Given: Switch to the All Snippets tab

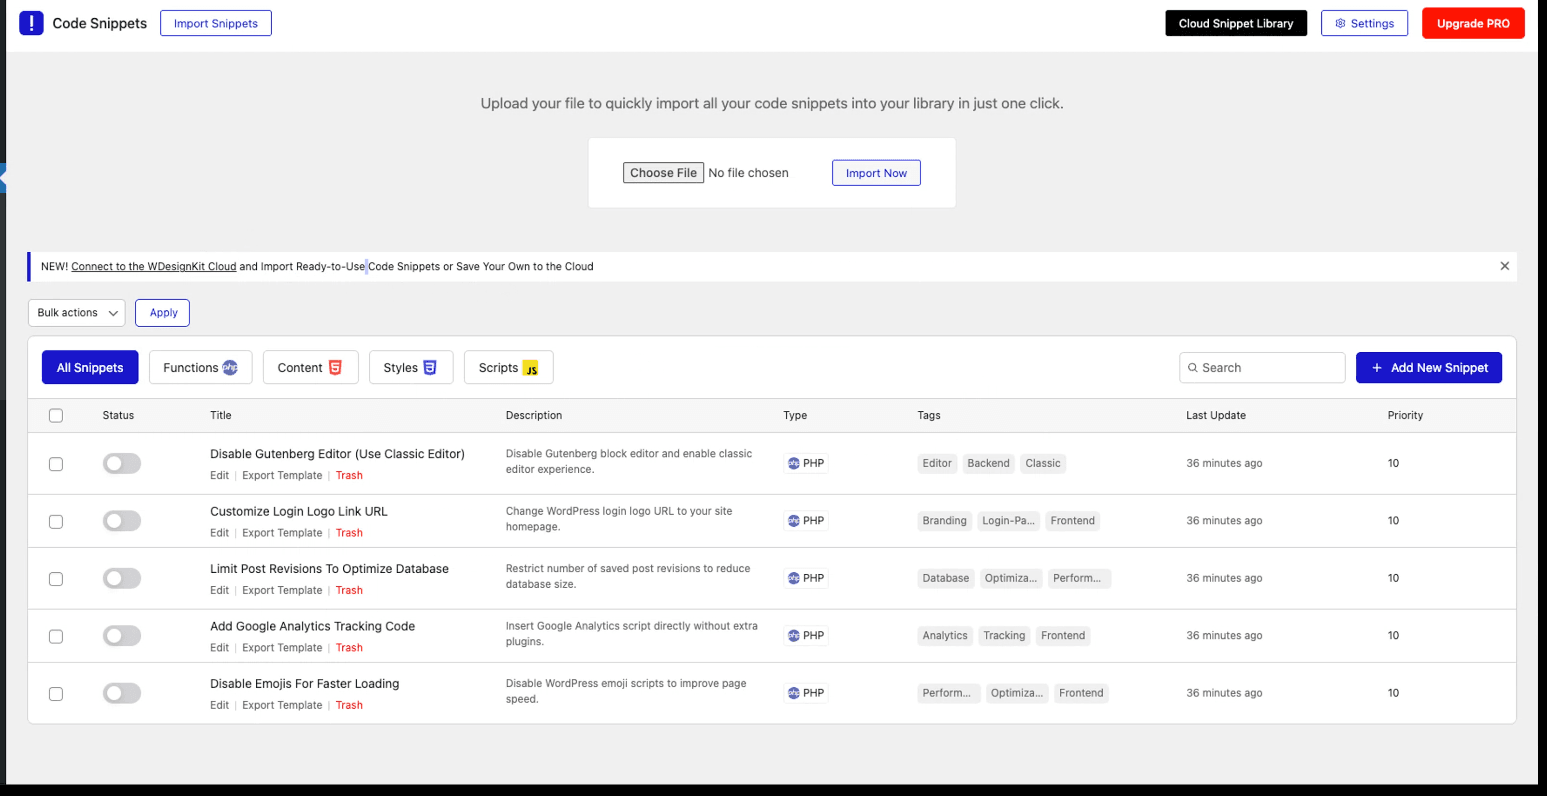Looking at the screenshot, I should pyautogui.click(x=90, y=367).
